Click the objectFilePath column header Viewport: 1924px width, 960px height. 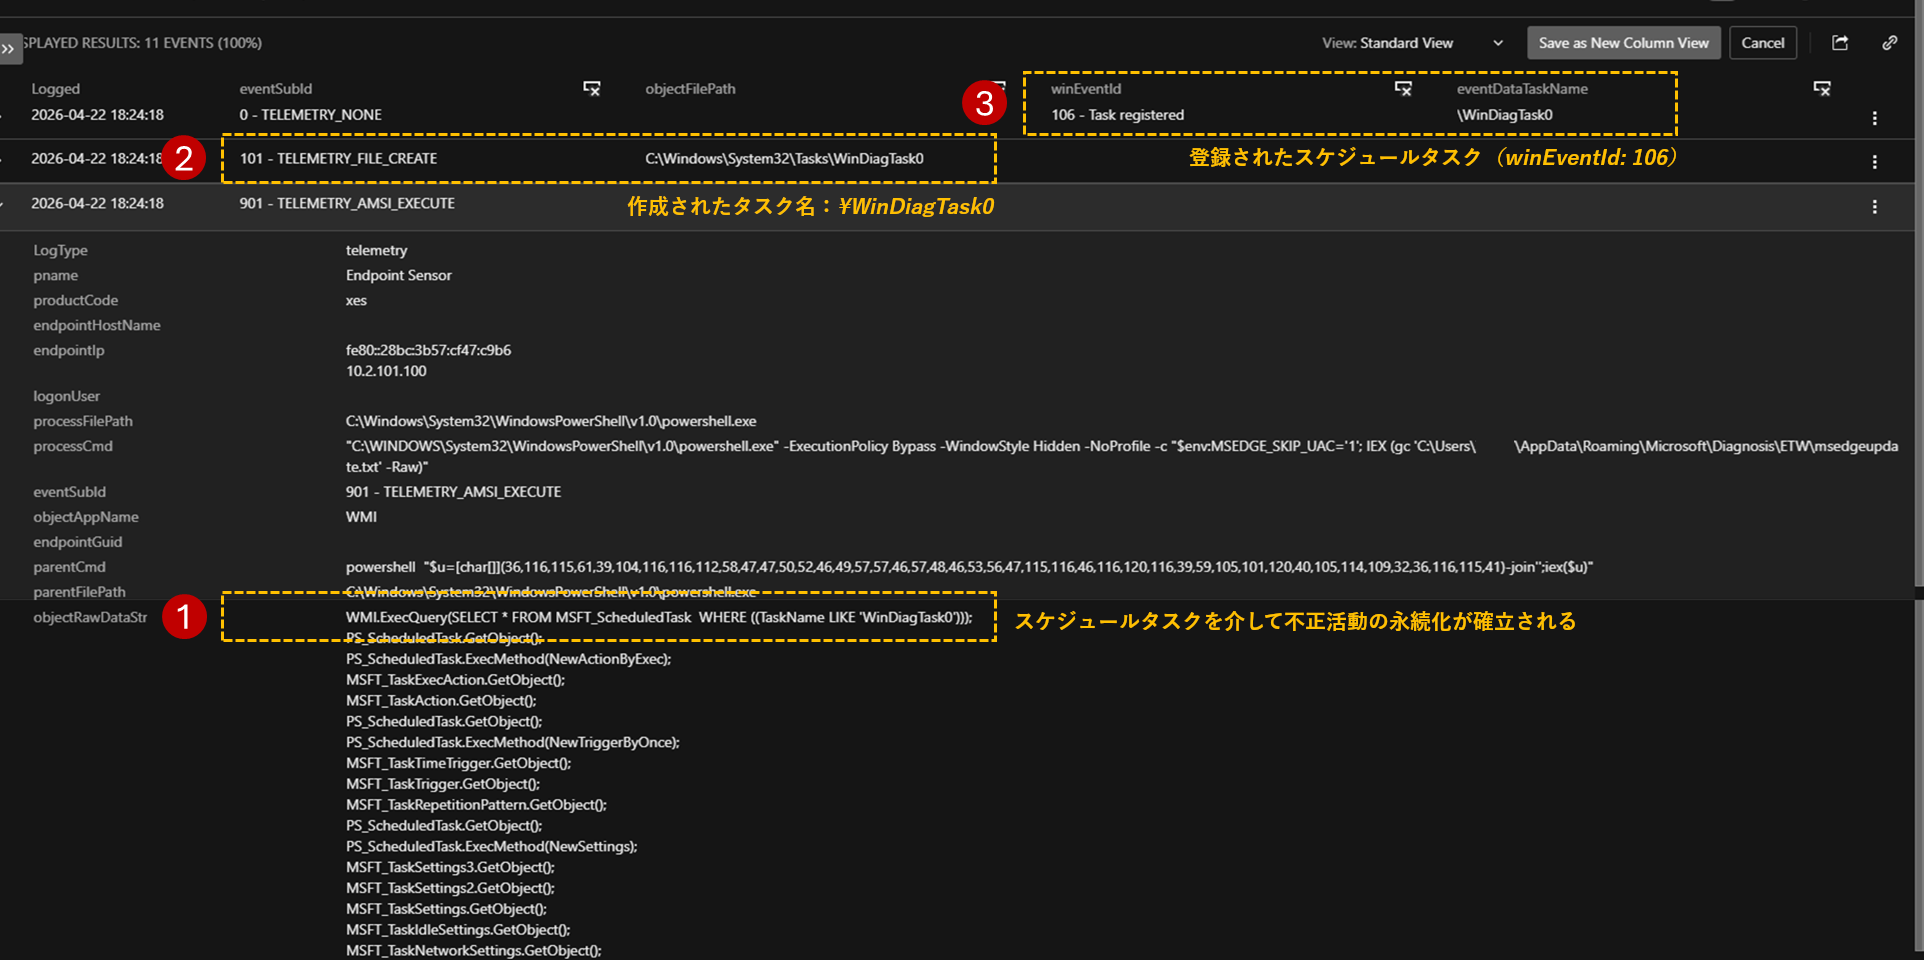690,89
